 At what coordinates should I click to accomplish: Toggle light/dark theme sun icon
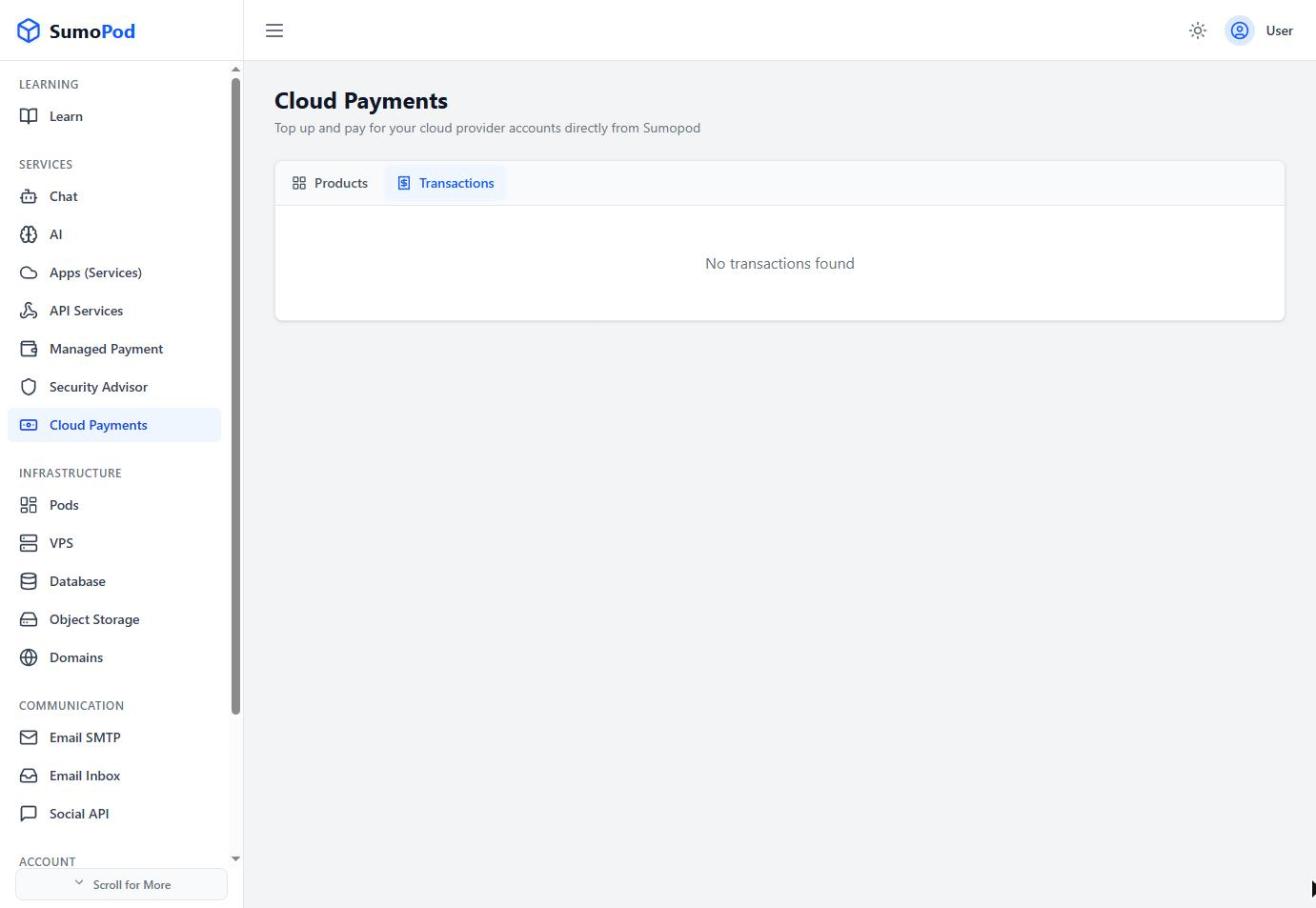(1197, 30)
